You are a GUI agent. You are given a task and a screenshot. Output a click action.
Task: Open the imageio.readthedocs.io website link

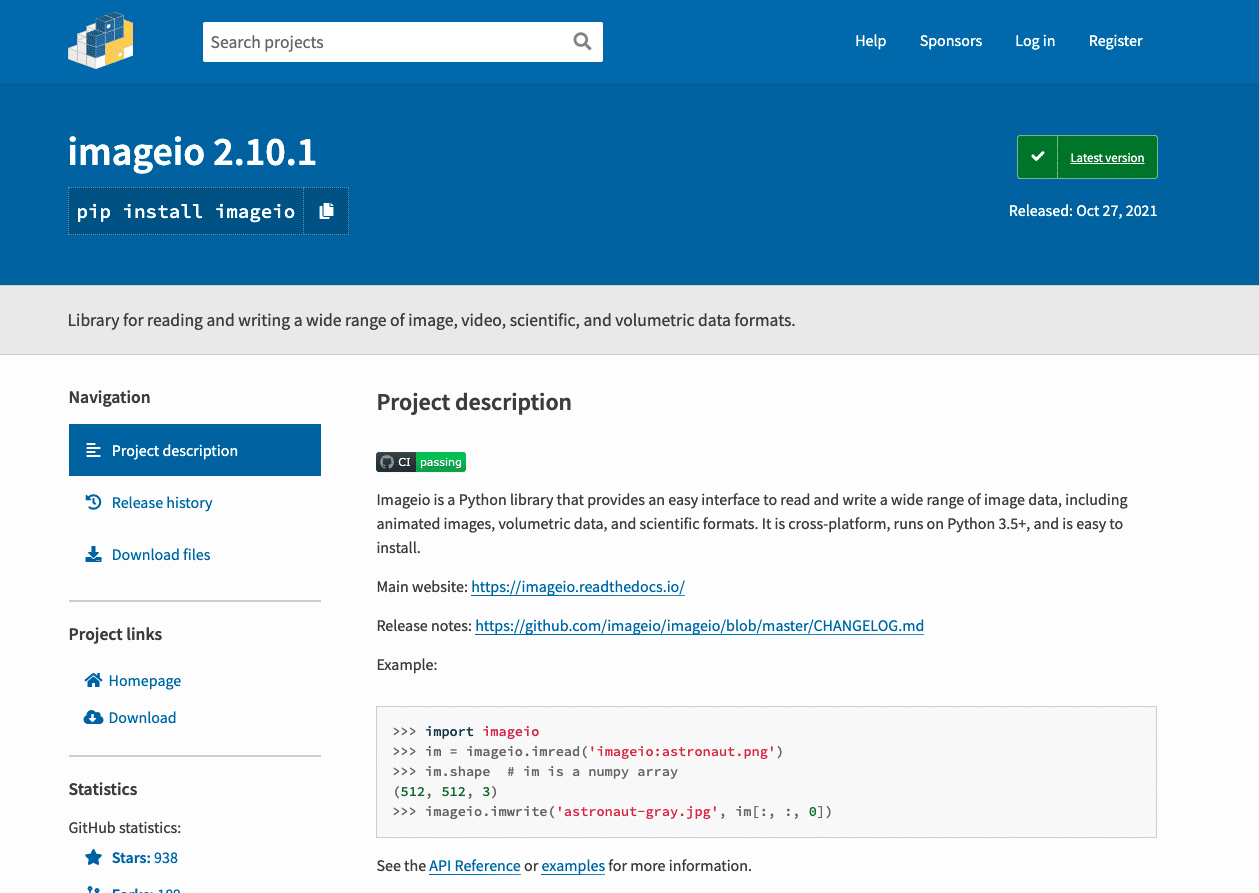[x=577, y=587]
